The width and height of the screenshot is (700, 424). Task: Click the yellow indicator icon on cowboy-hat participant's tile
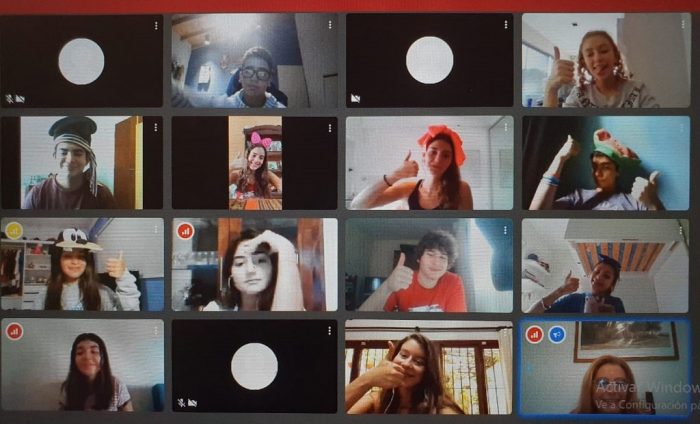(x=14, y=231)
